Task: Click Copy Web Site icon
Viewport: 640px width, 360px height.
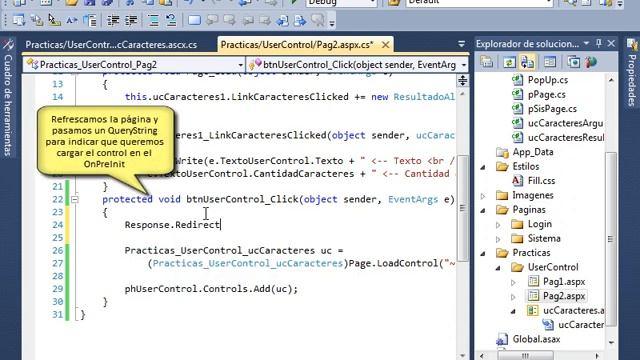Action: (573, 62)
